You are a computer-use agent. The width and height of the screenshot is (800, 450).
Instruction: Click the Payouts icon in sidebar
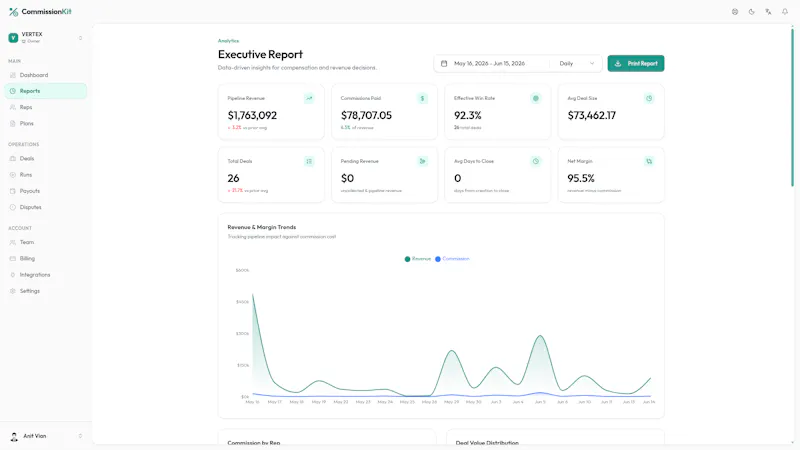pyautogui.click(x=13, y=191)
